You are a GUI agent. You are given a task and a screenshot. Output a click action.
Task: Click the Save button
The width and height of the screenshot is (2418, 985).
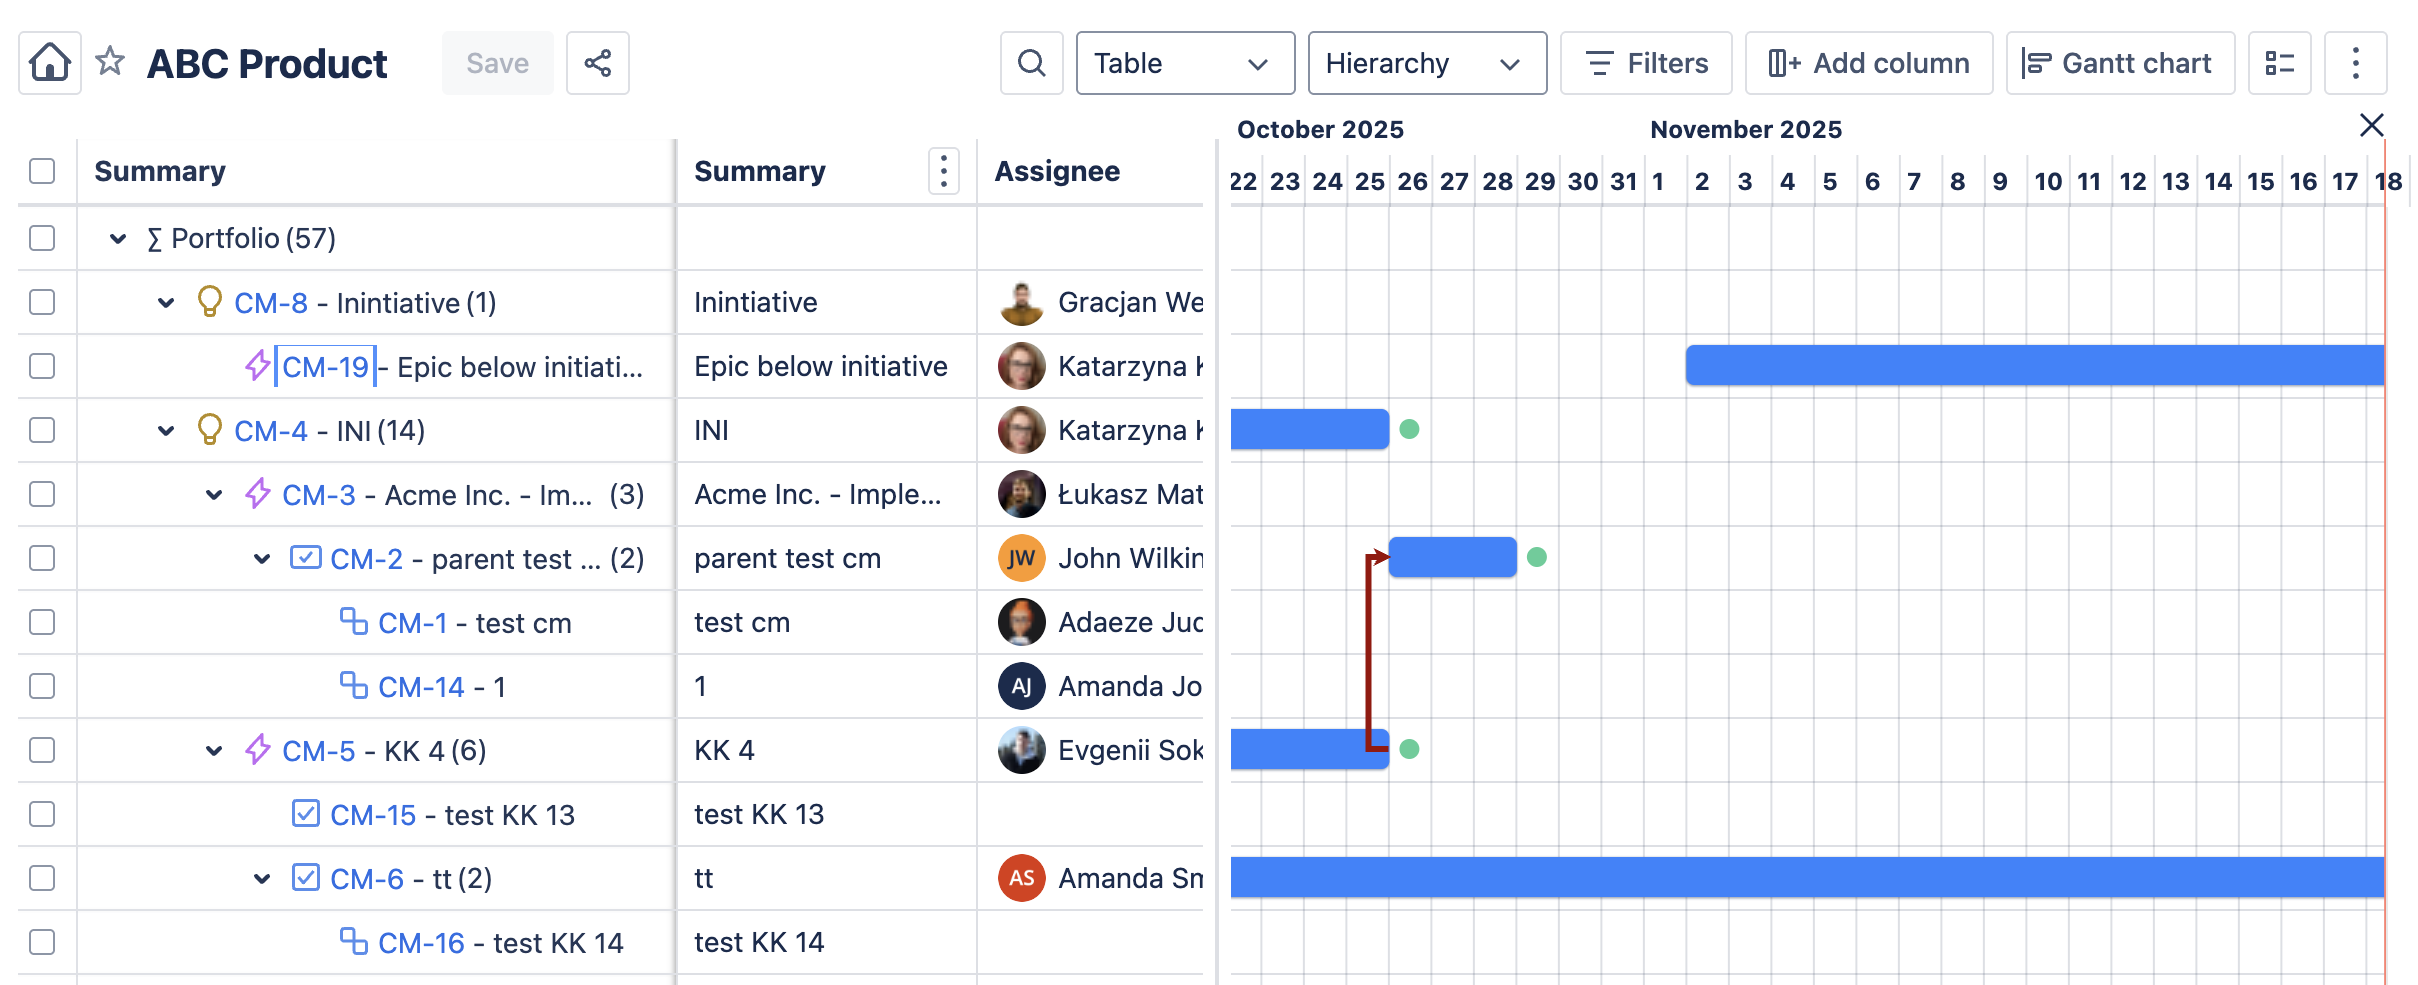click(x=497, y=62)
